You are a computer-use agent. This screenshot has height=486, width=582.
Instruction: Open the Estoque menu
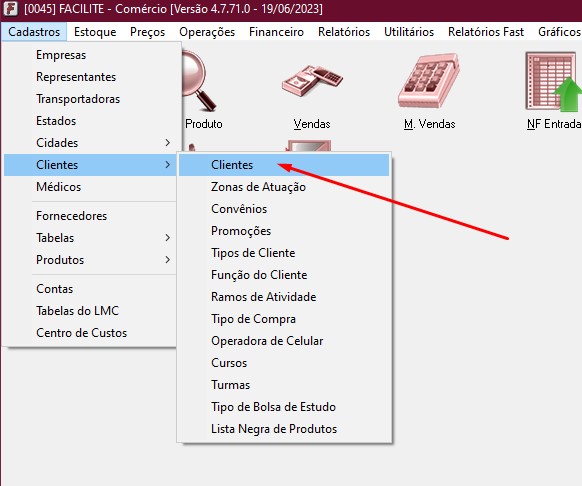click(x=95, y=32)
